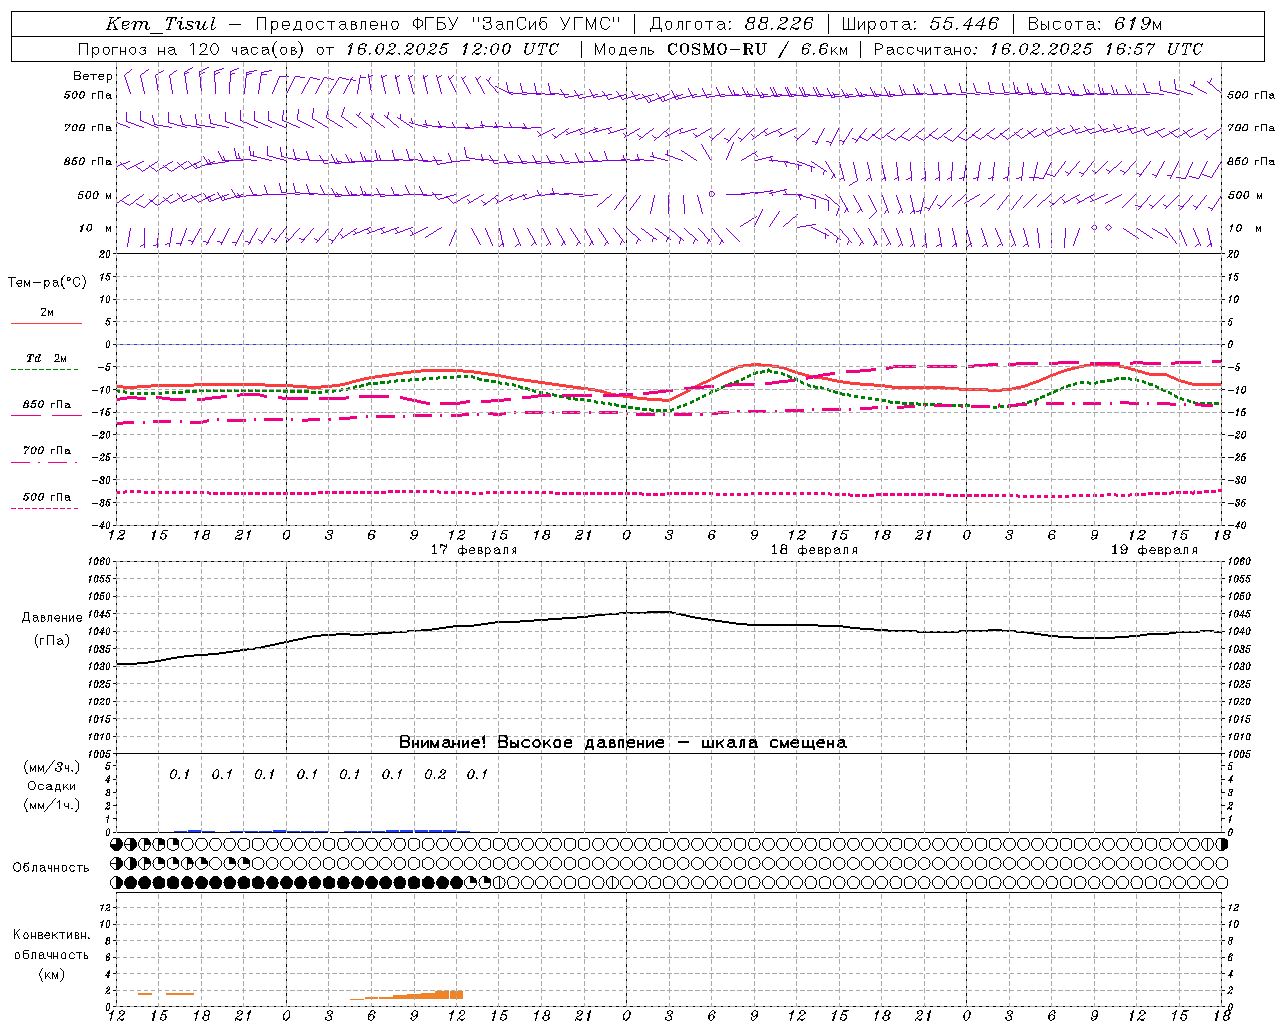Click the Ветер wind panel label
Image resolution: width=1280 pixels, height=1024 pixels.
93,76
